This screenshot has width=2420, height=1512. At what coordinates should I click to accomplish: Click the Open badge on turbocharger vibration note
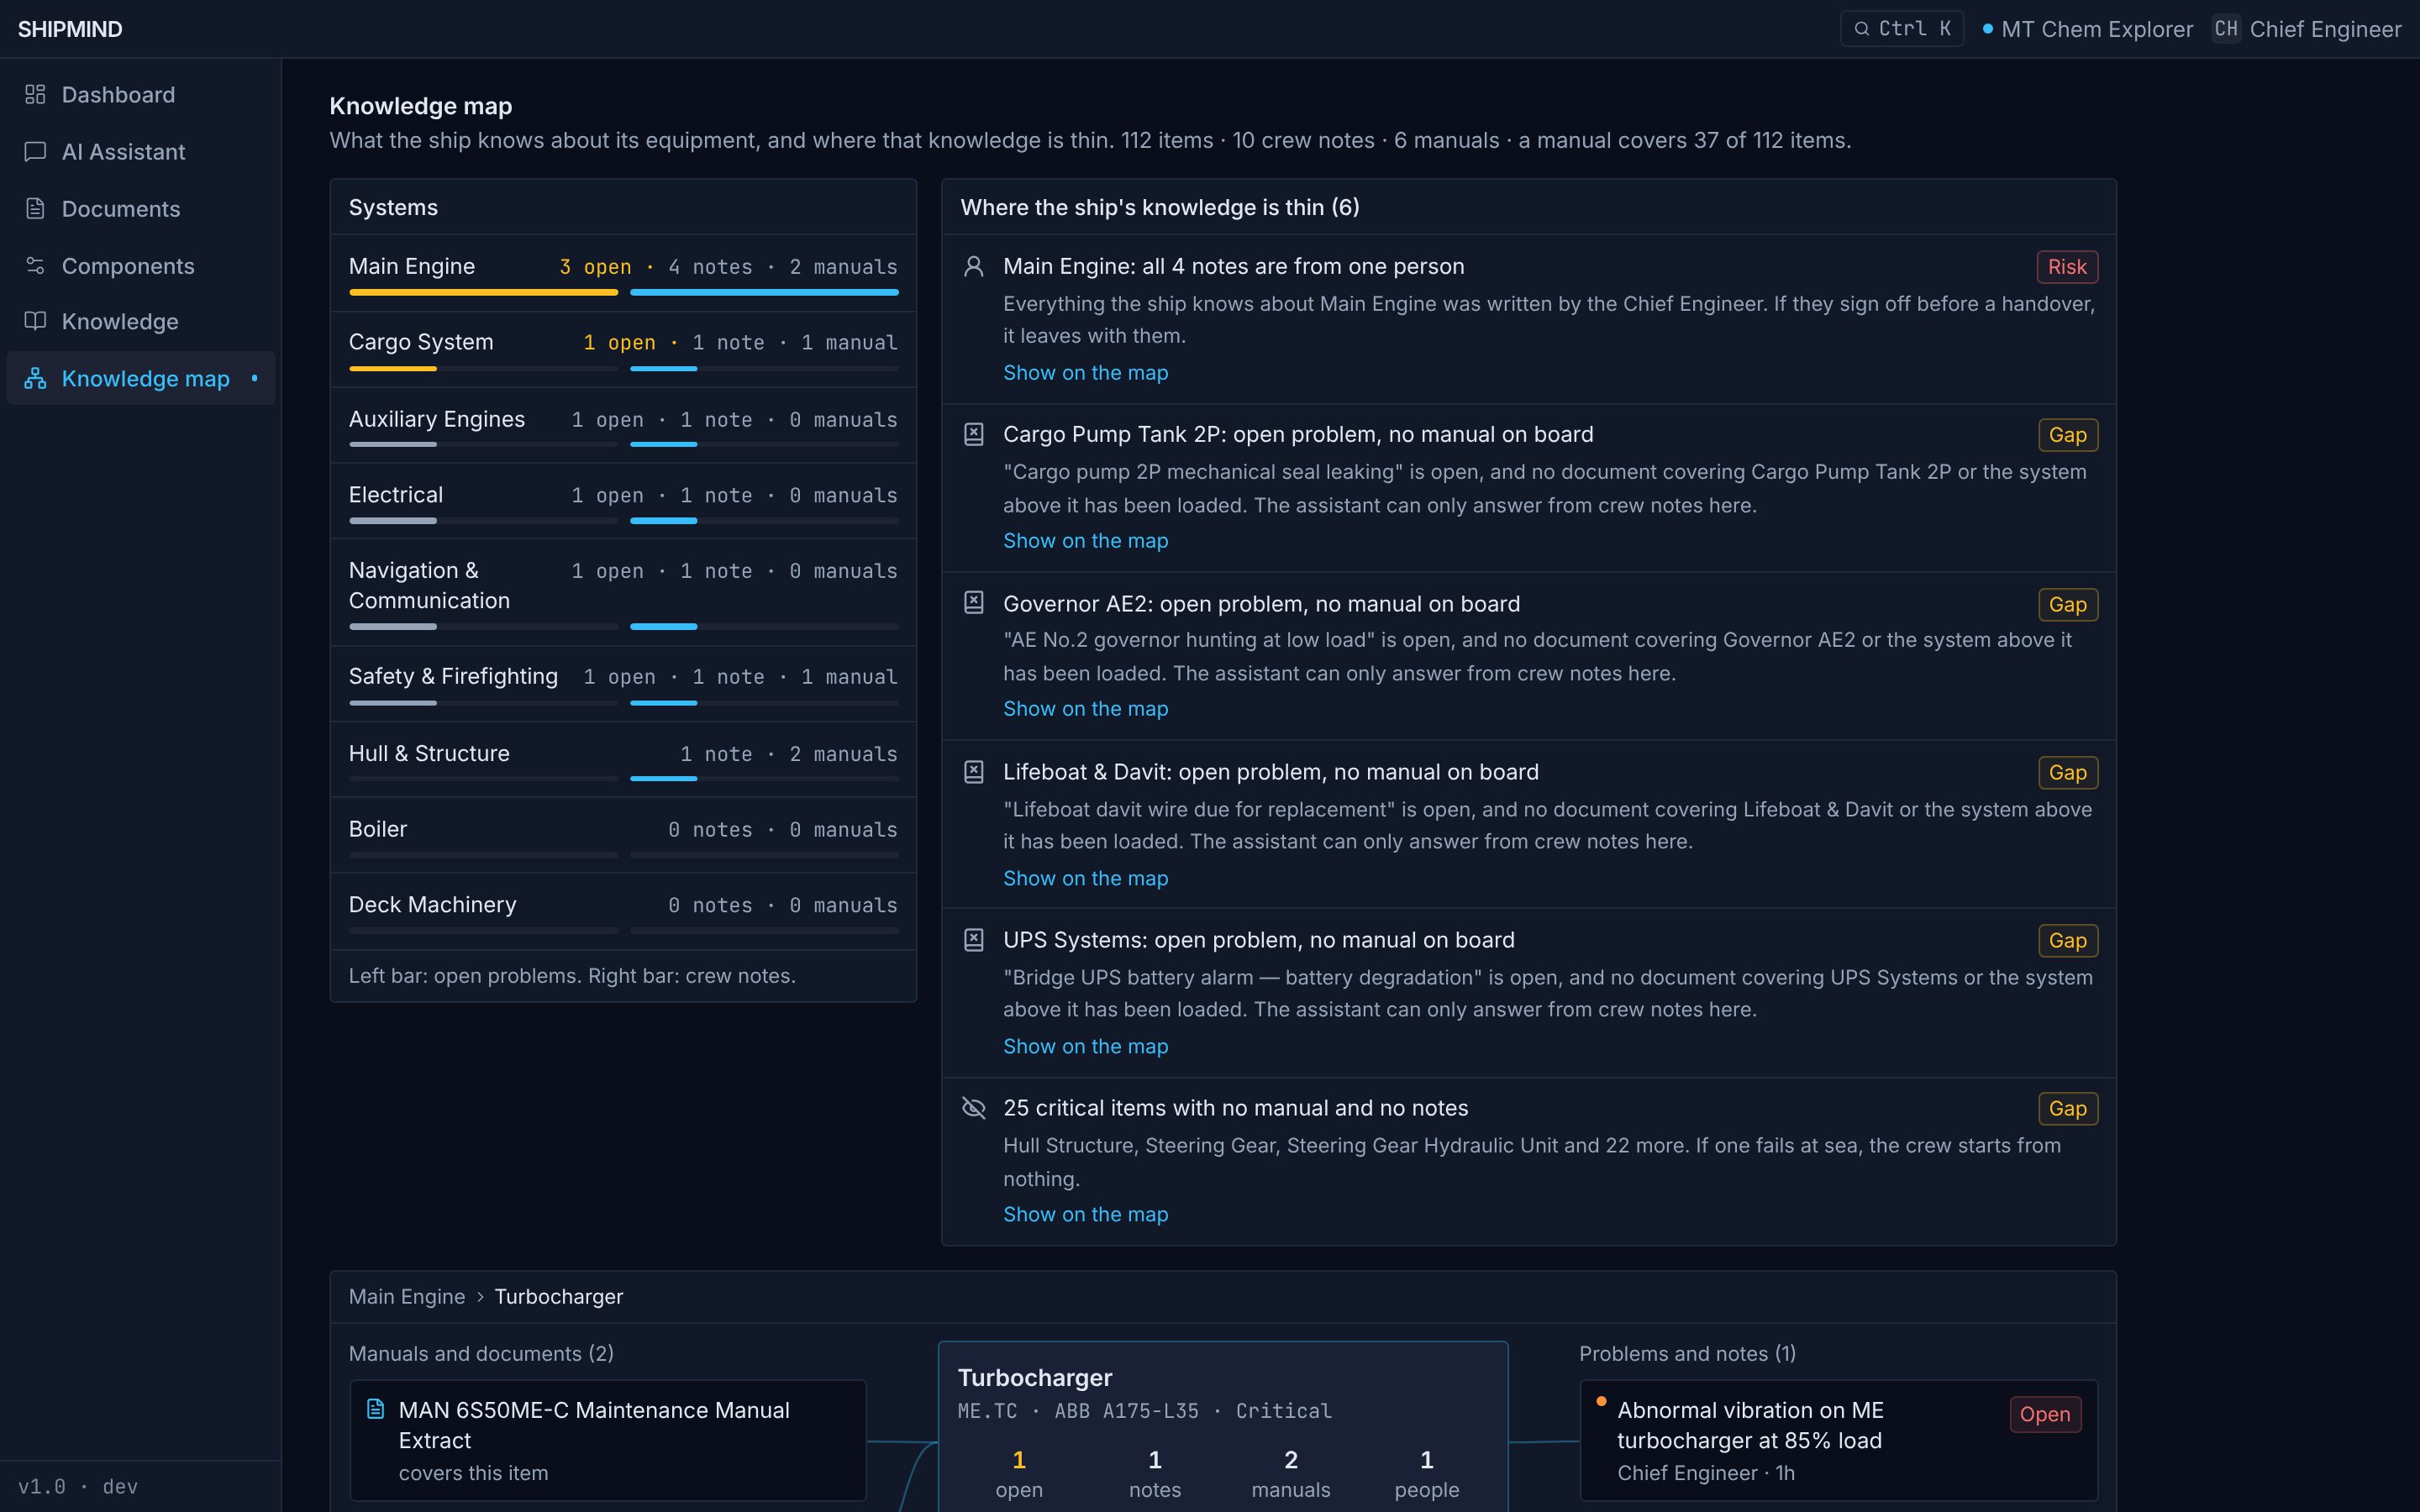[x=2045, y=1414]
